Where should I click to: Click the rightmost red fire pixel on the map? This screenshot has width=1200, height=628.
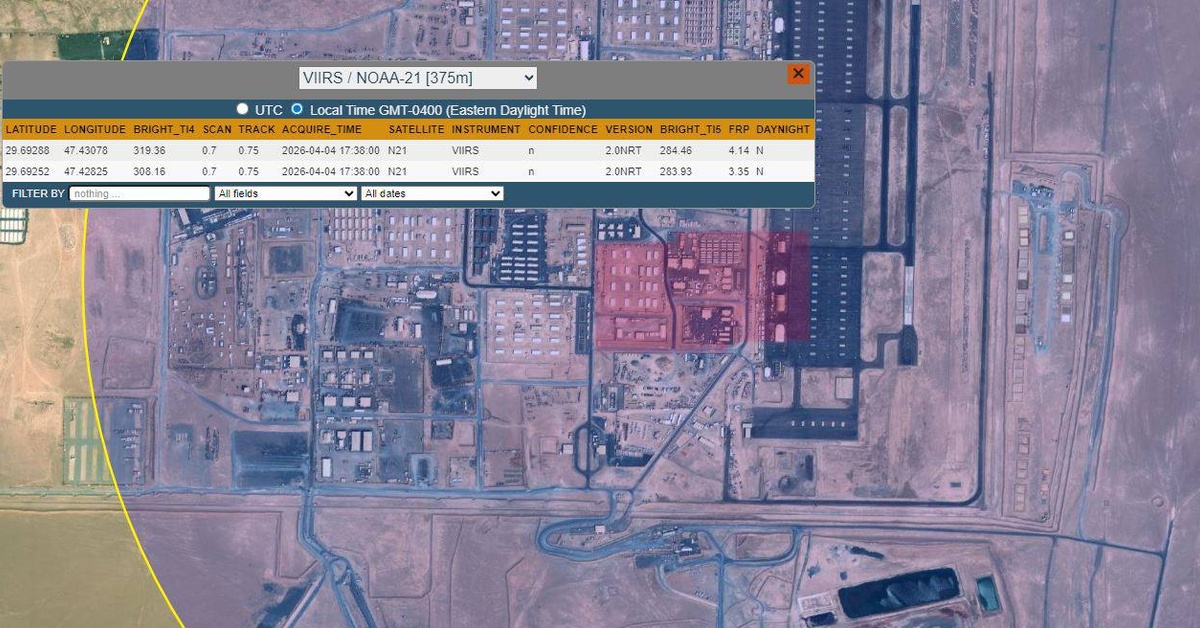(x=788, y=288)
